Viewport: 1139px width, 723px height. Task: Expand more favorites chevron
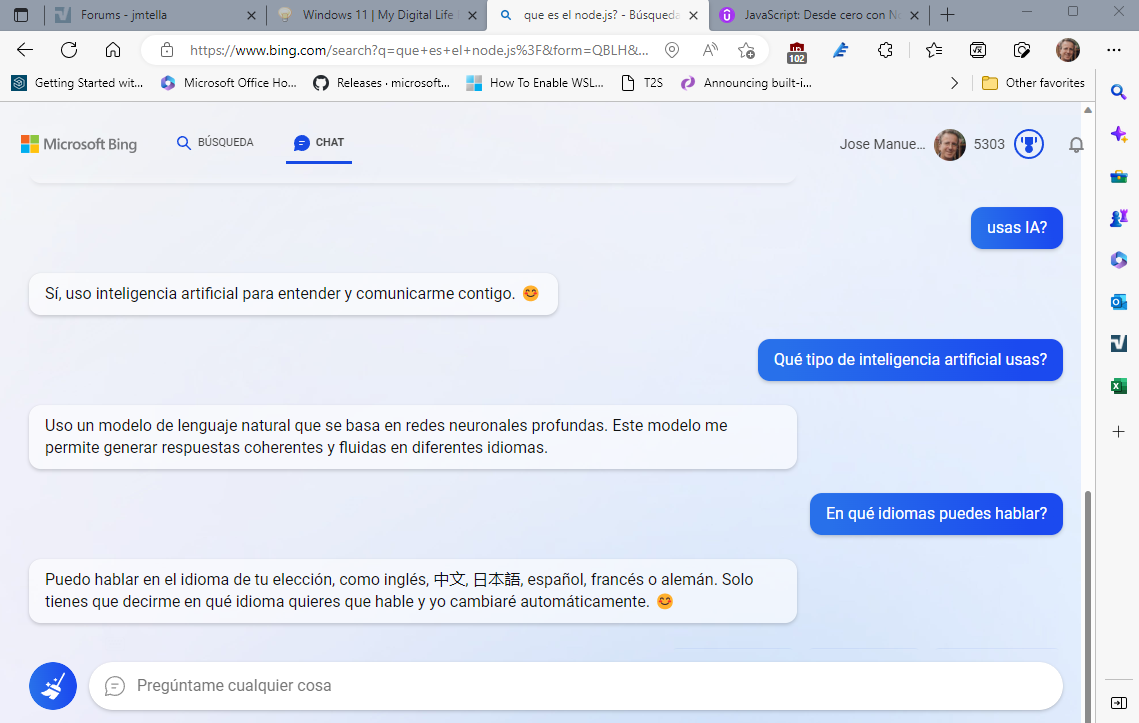click(x=954, y=83)
